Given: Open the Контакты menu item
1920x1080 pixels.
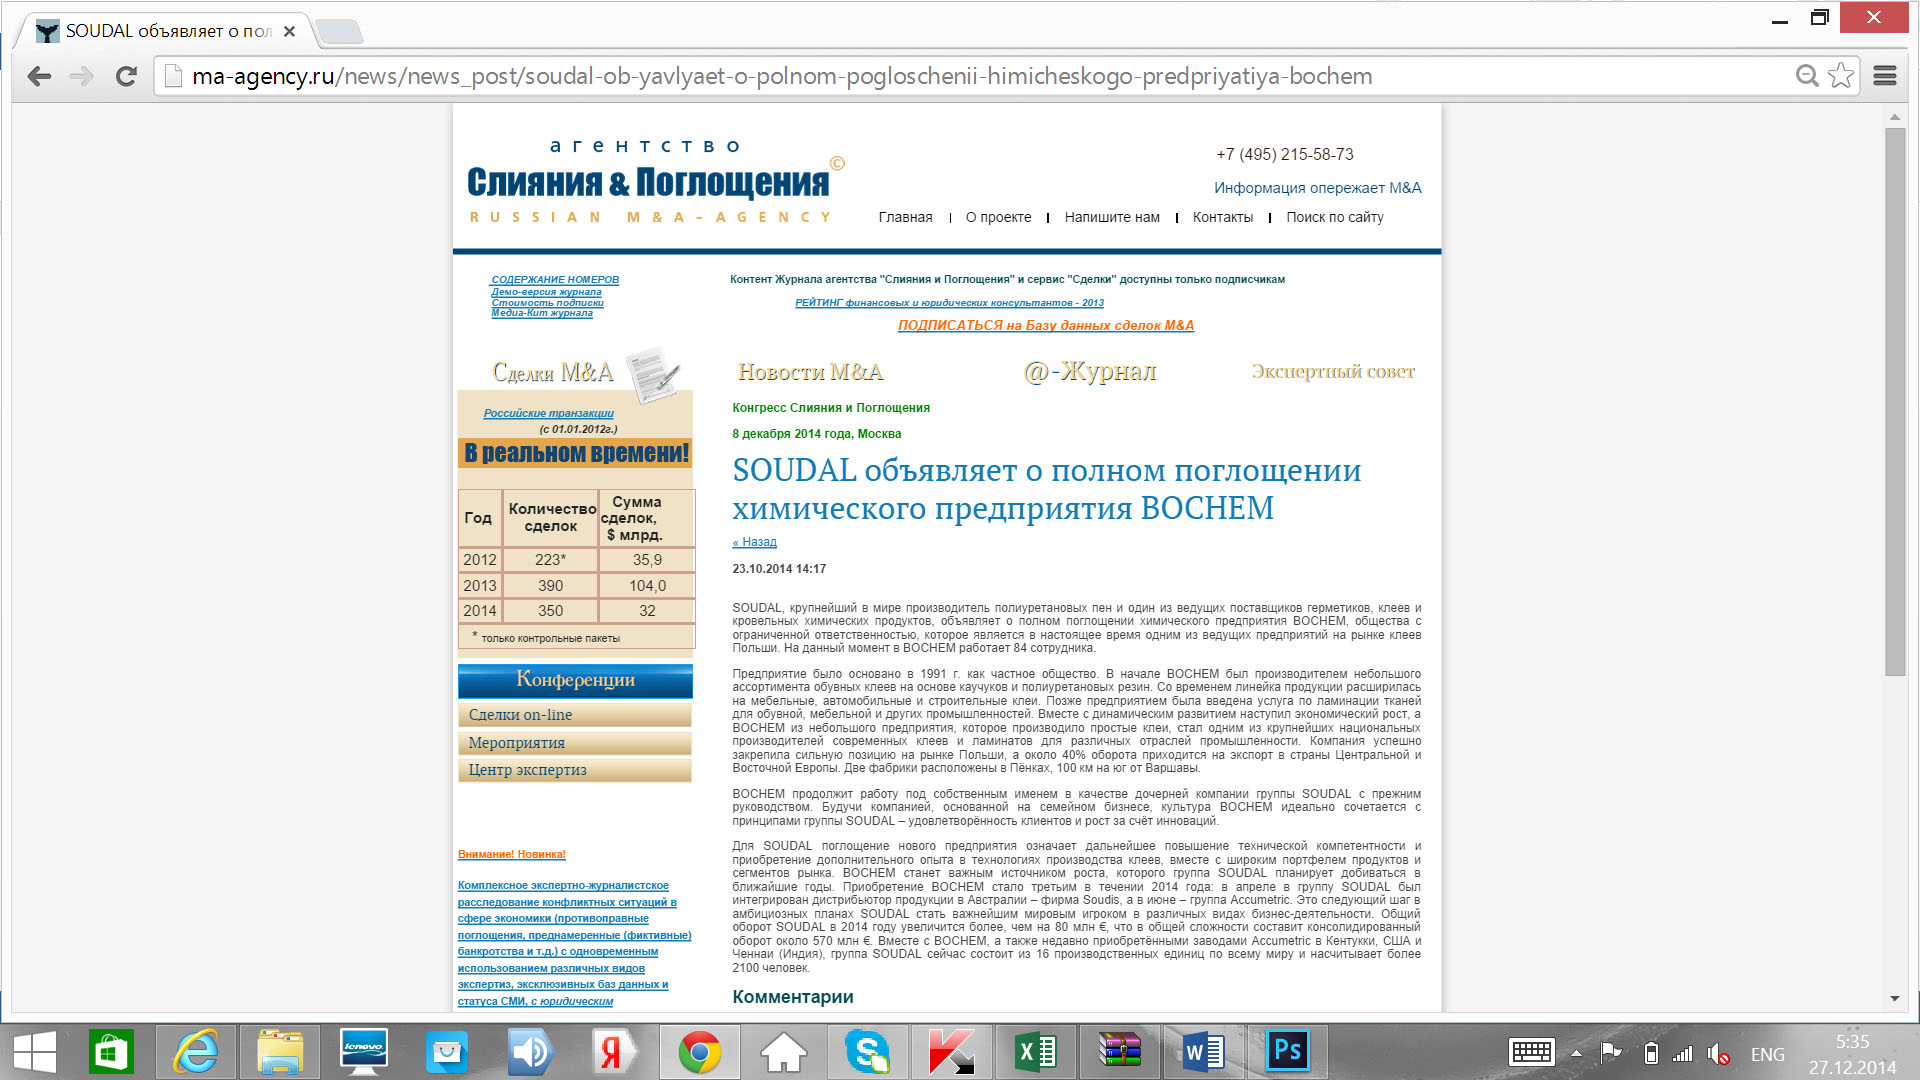Looking at the screenshot, I should [x=1222, y=217].
